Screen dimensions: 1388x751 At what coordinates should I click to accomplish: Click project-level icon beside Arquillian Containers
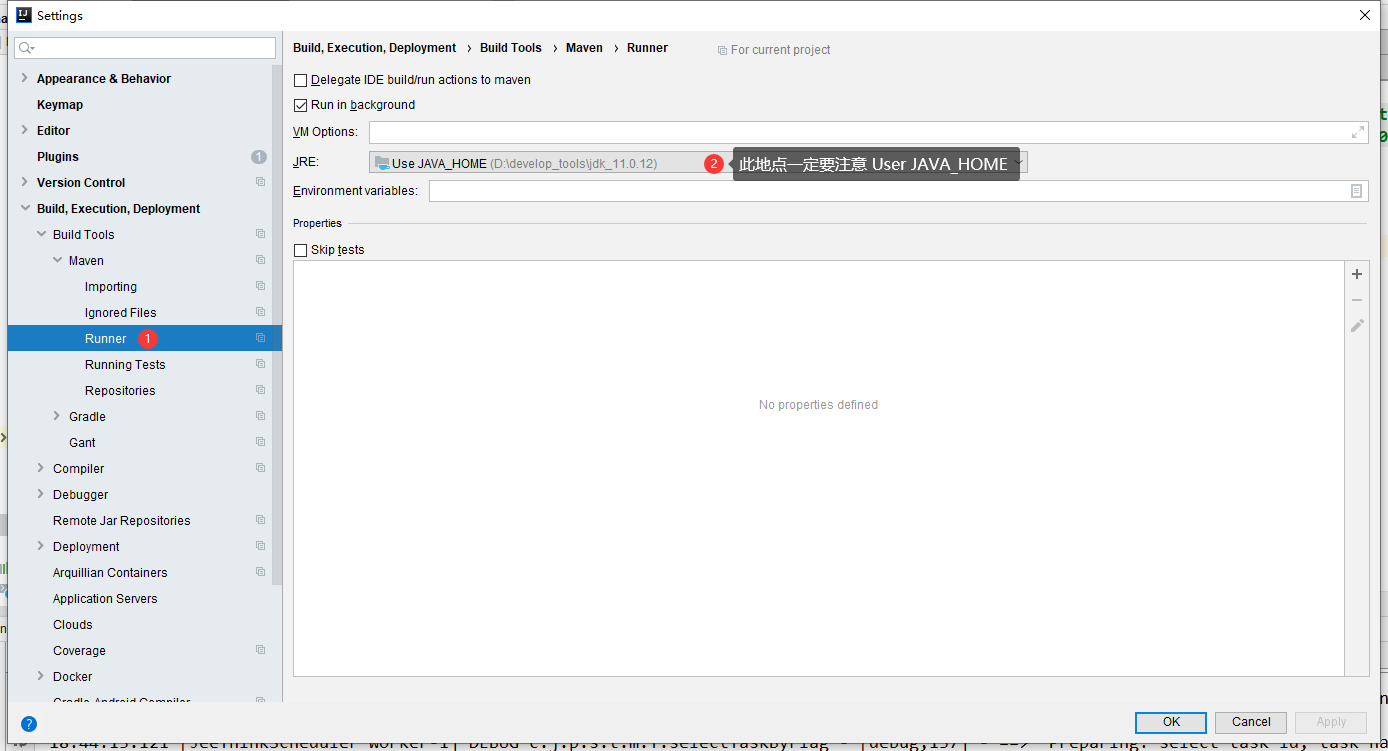coord(261,572)
